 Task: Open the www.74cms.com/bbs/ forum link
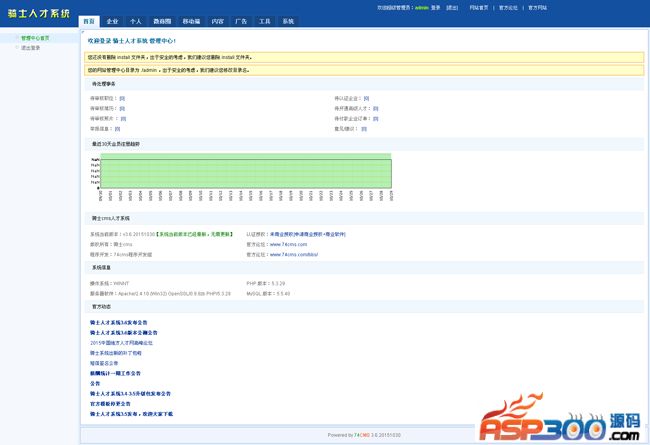point(293,255)
